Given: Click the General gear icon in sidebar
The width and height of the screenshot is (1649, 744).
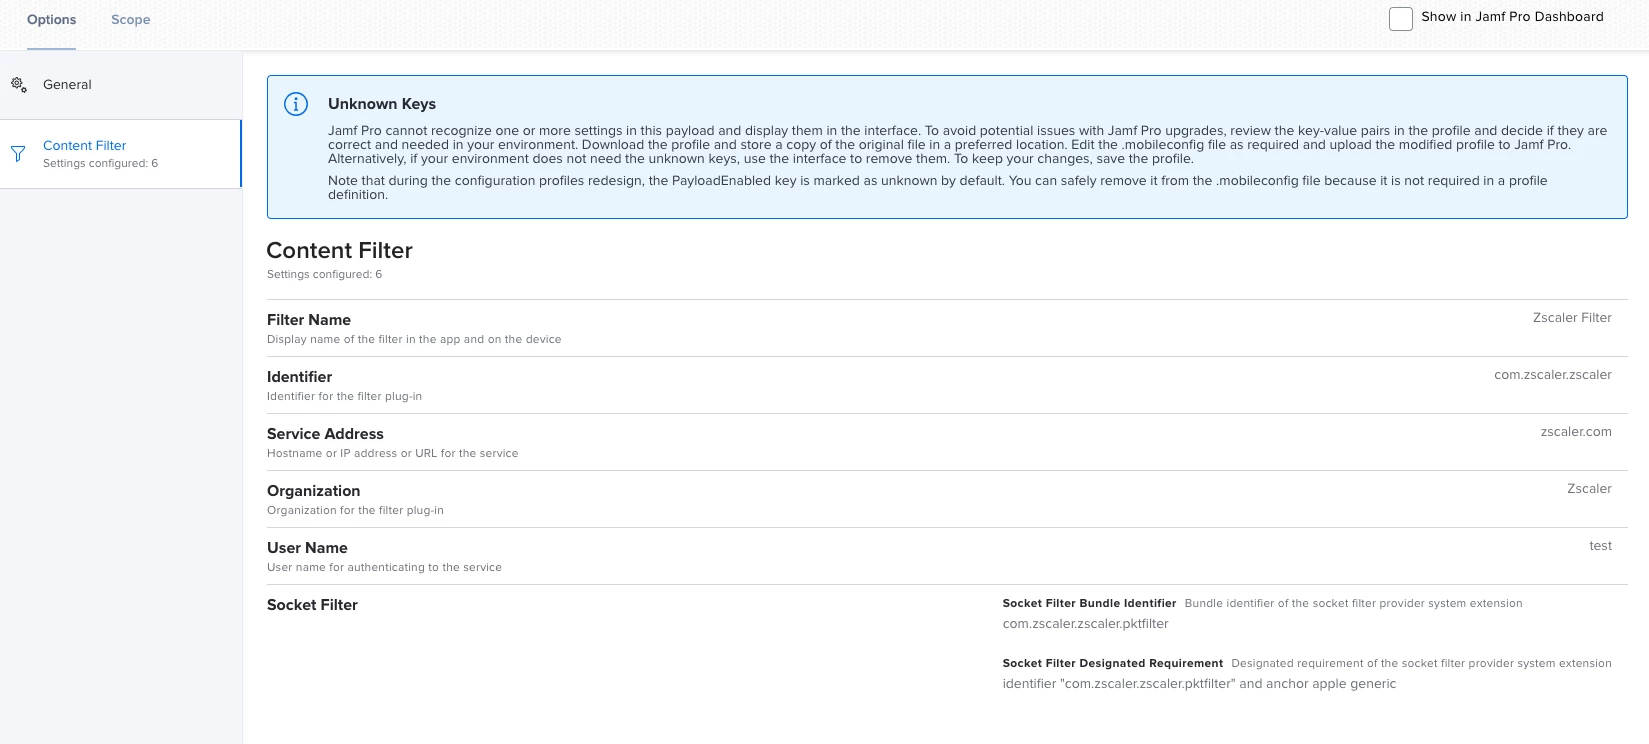Looking at the screenshot, I should [x=19, y=85].
